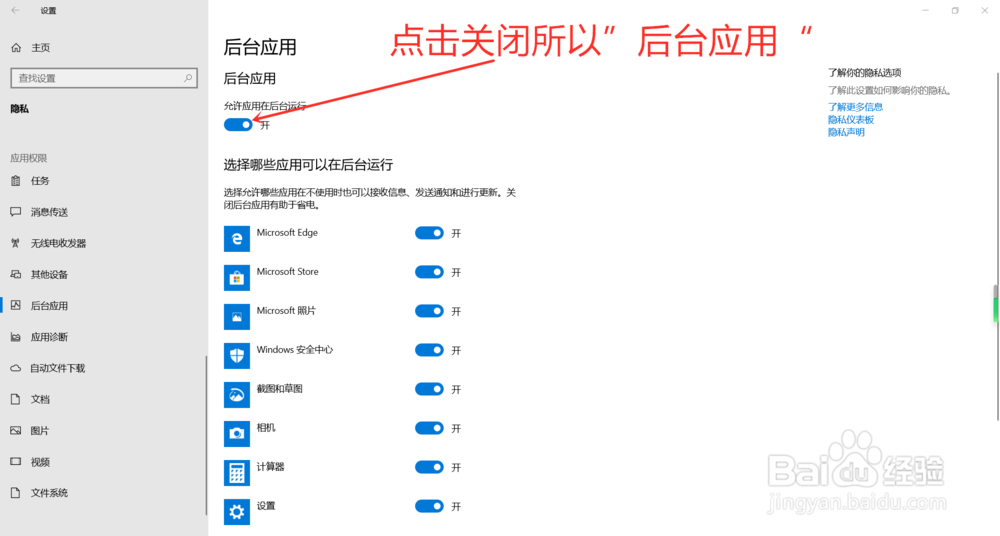1000x536 pixels.
Task: Click the Microsoft Store app icon
Action: 237,278
